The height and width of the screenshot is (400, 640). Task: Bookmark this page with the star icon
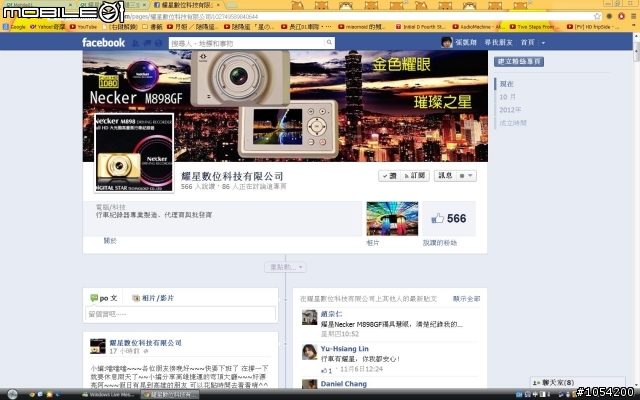coord(597,16)
